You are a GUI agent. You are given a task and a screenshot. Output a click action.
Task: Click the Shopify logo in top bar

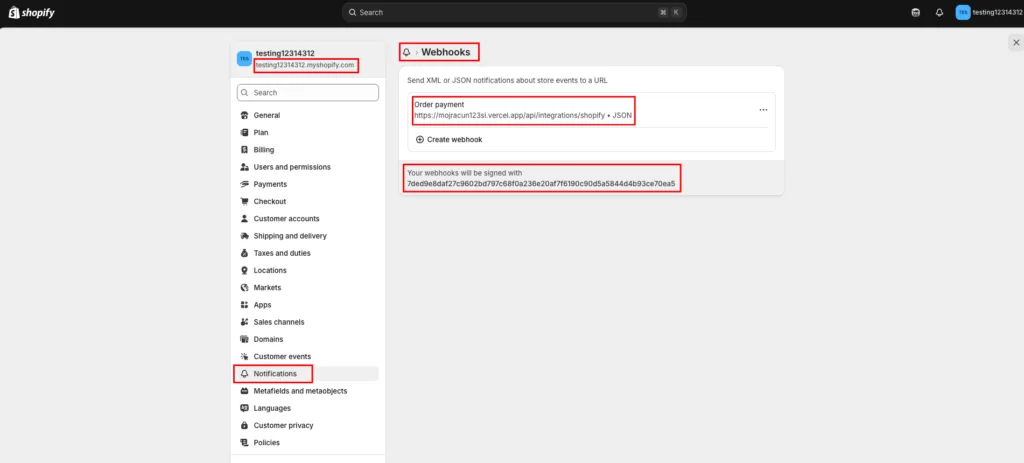click(x=31, y=12)
